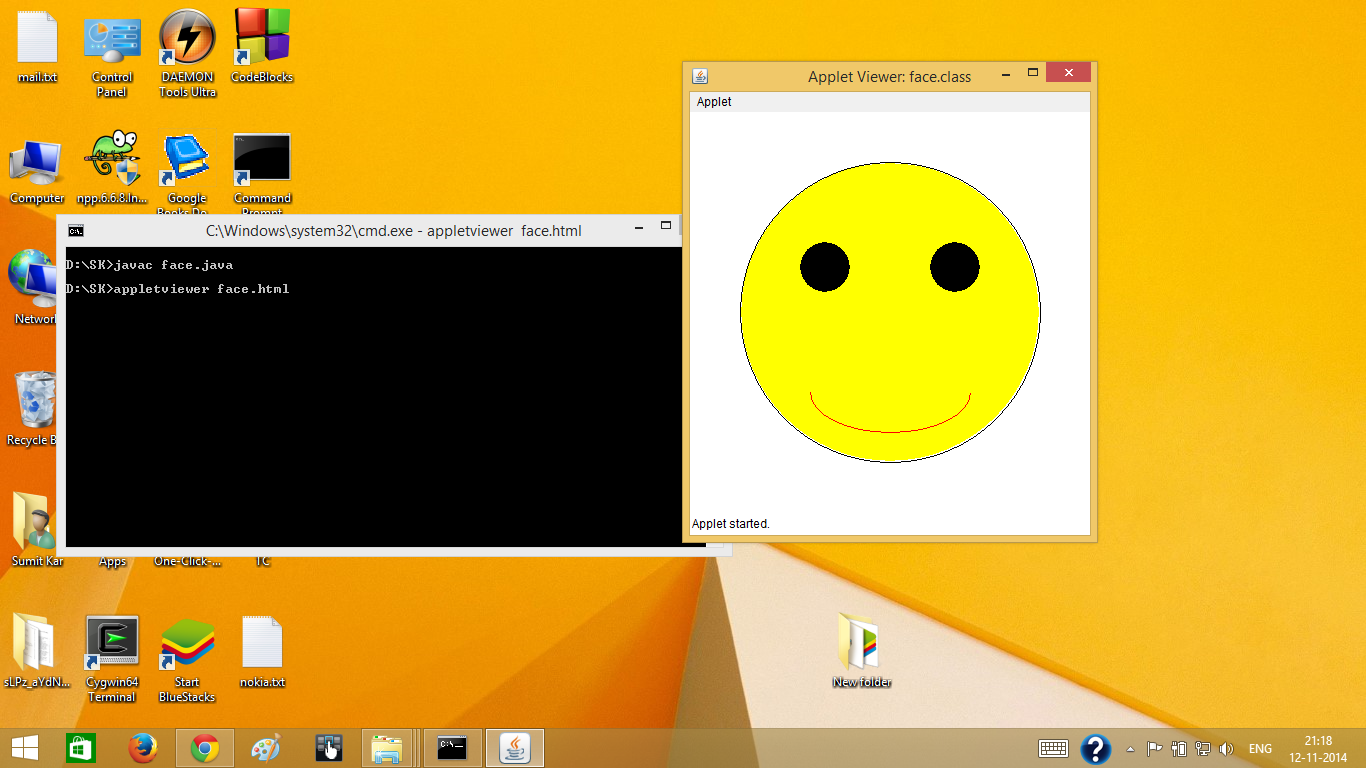Open the volume control via speaker icon

[1226, 748]
